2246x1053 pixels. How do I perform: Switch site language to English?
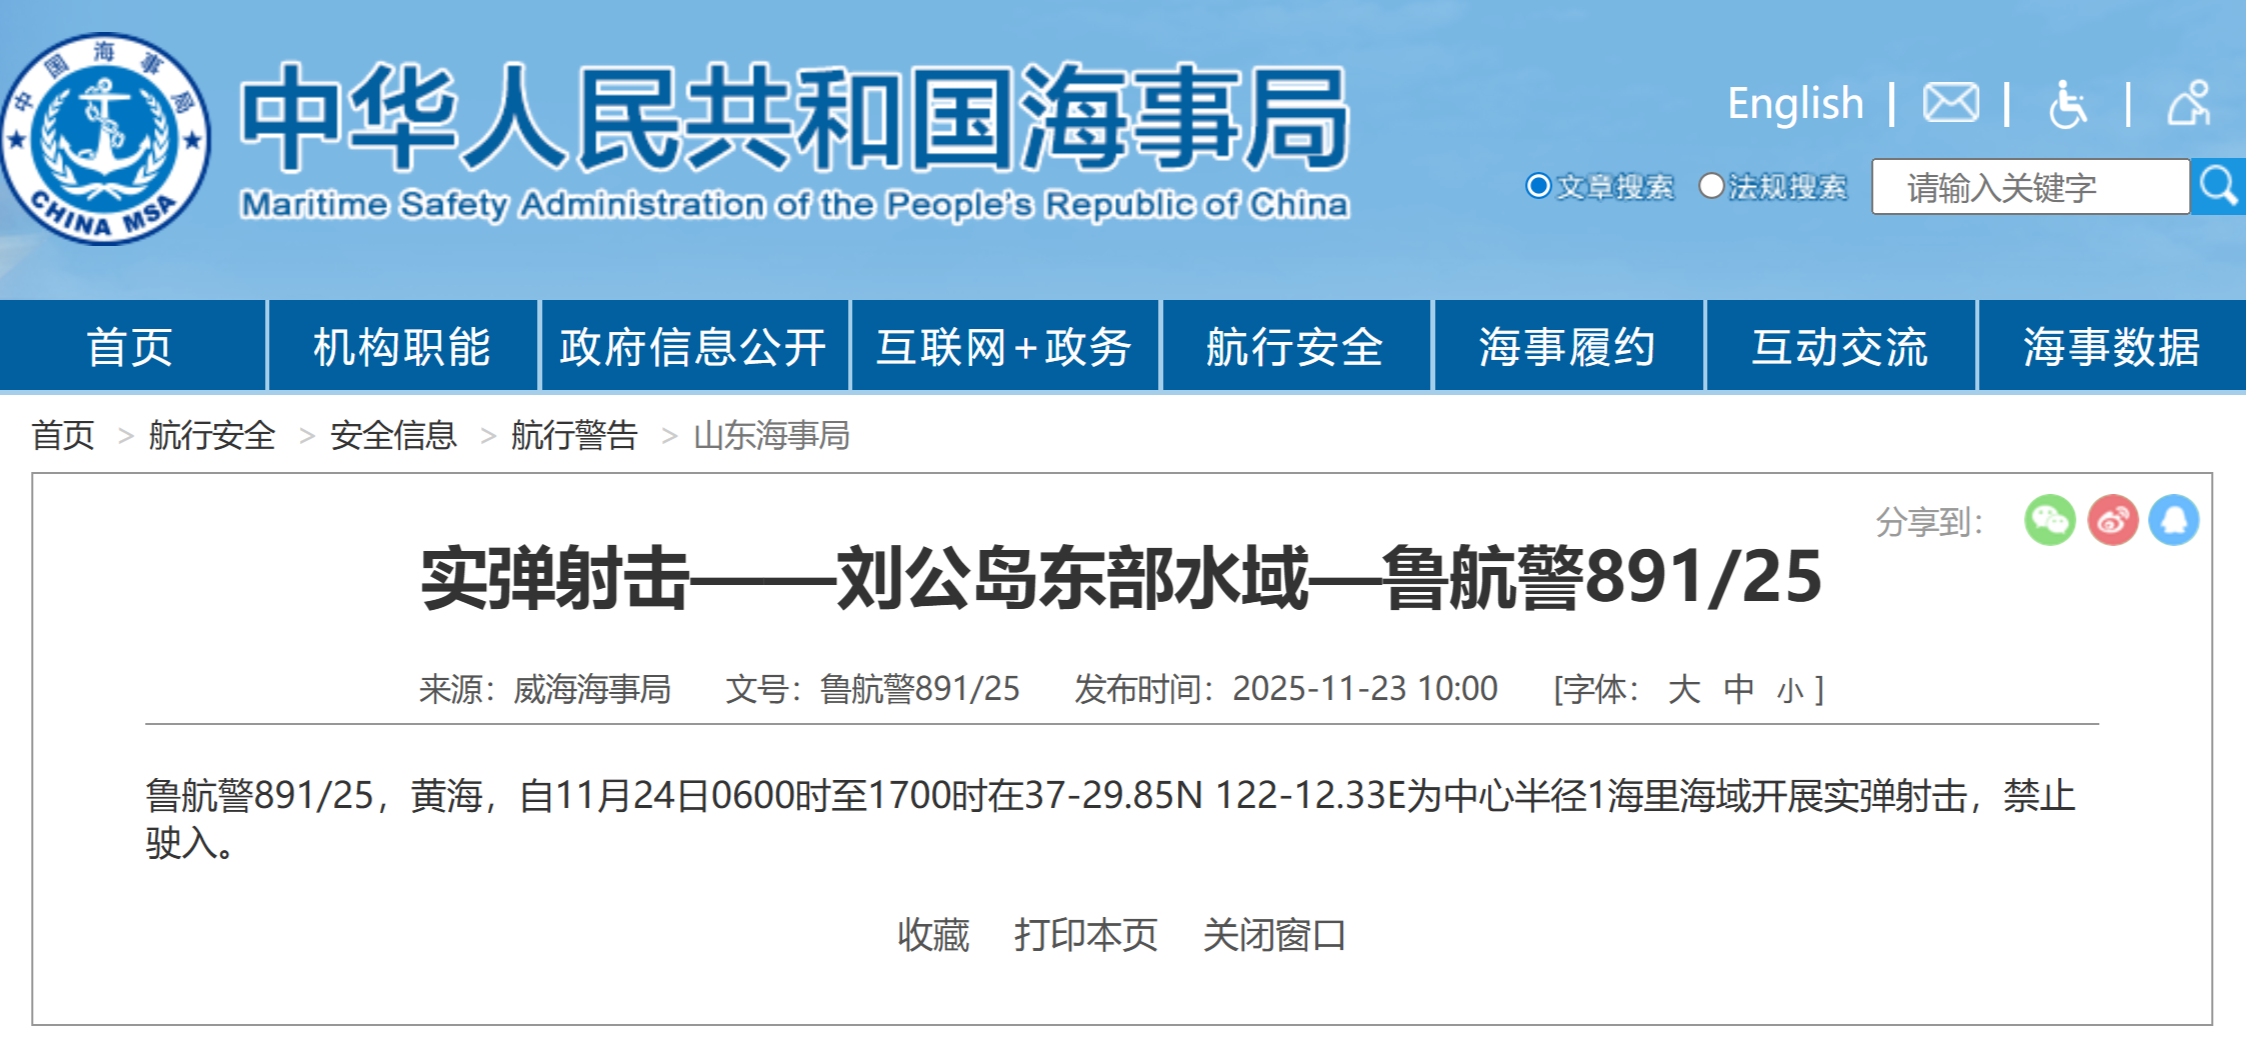(1795, 103)
